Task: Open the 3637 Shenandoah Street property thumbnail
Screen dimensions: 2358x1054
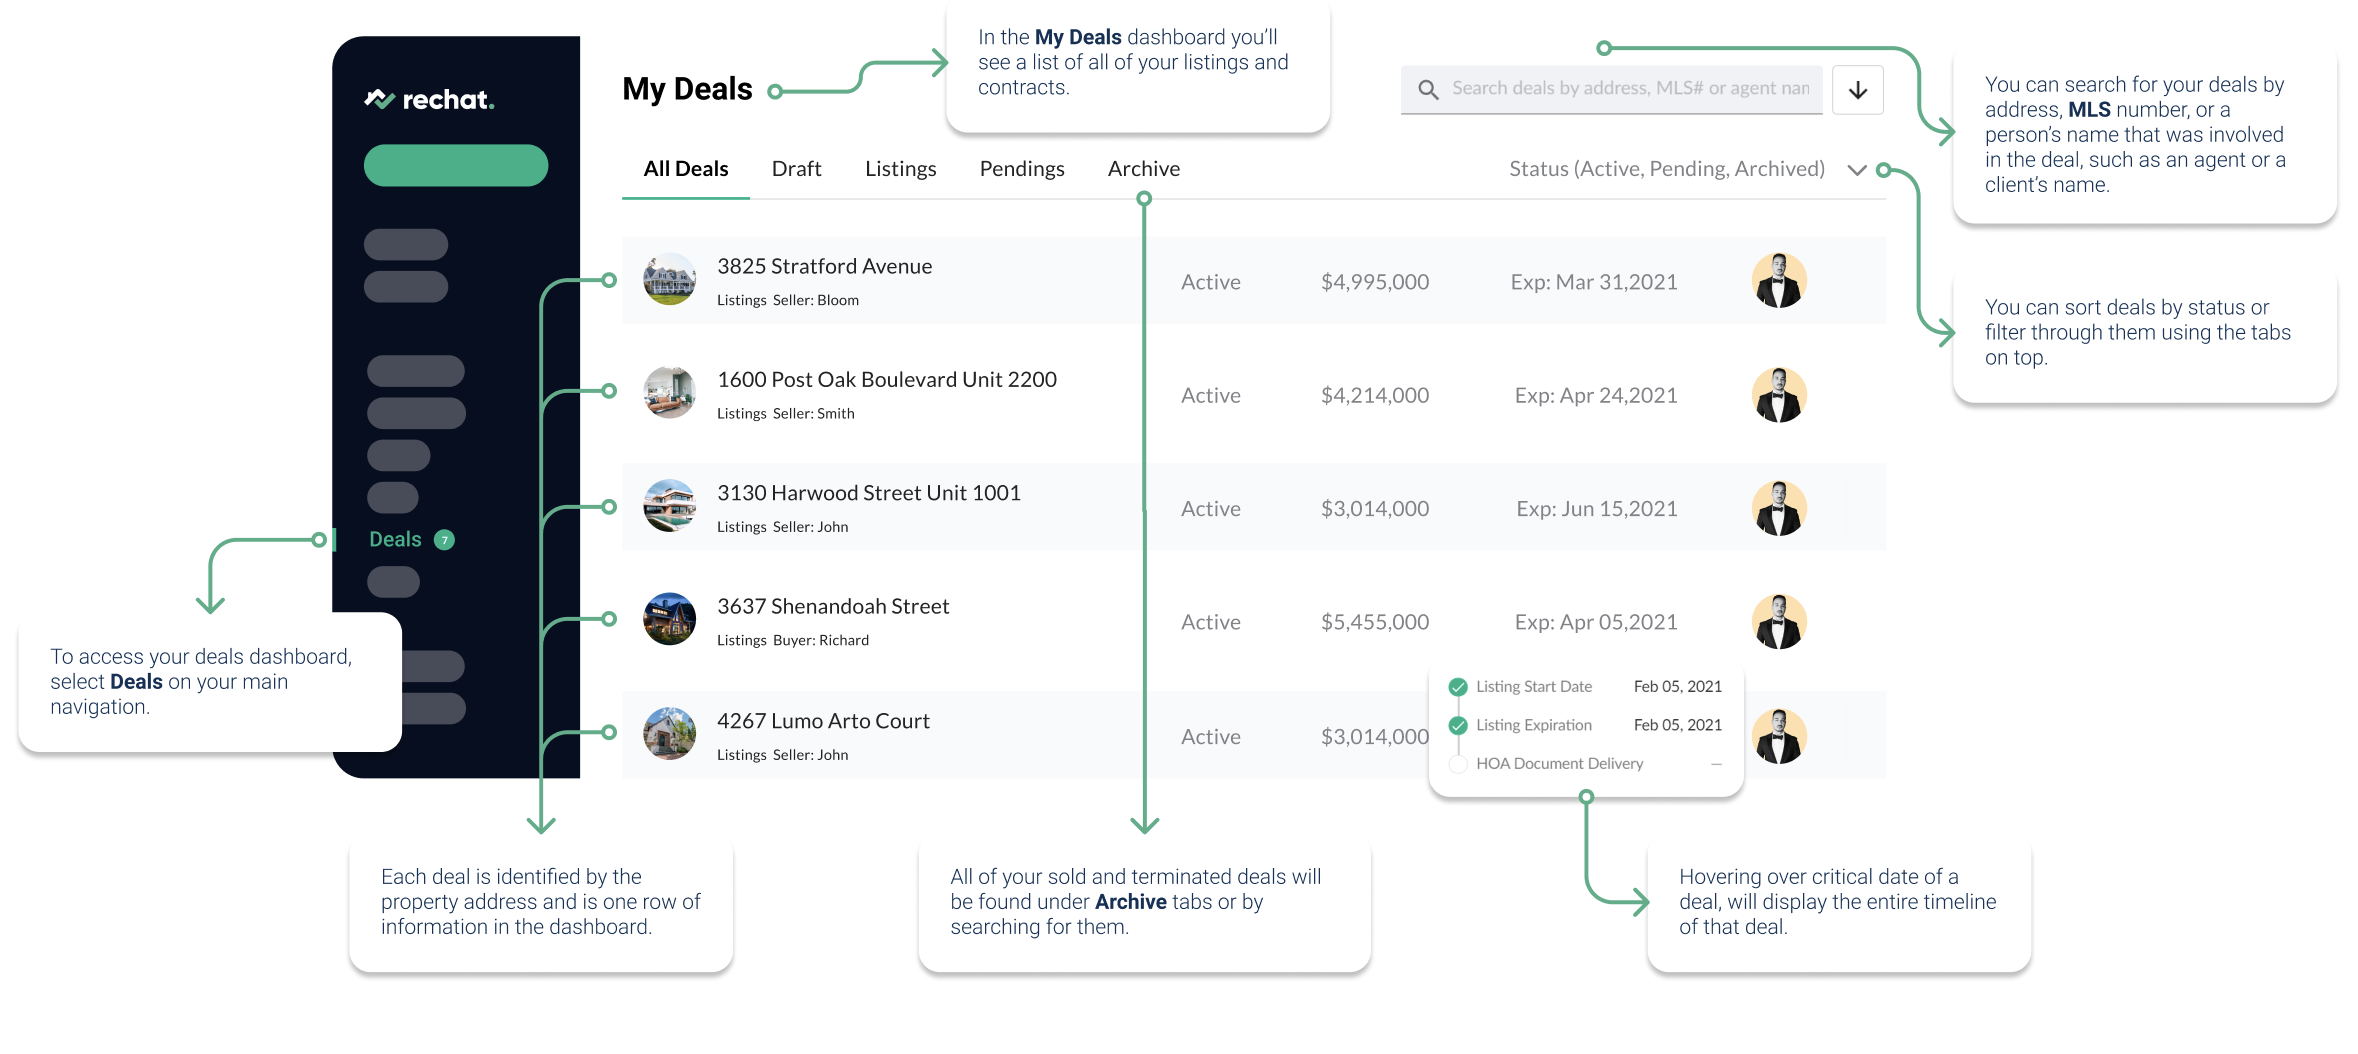Action: 669,620
